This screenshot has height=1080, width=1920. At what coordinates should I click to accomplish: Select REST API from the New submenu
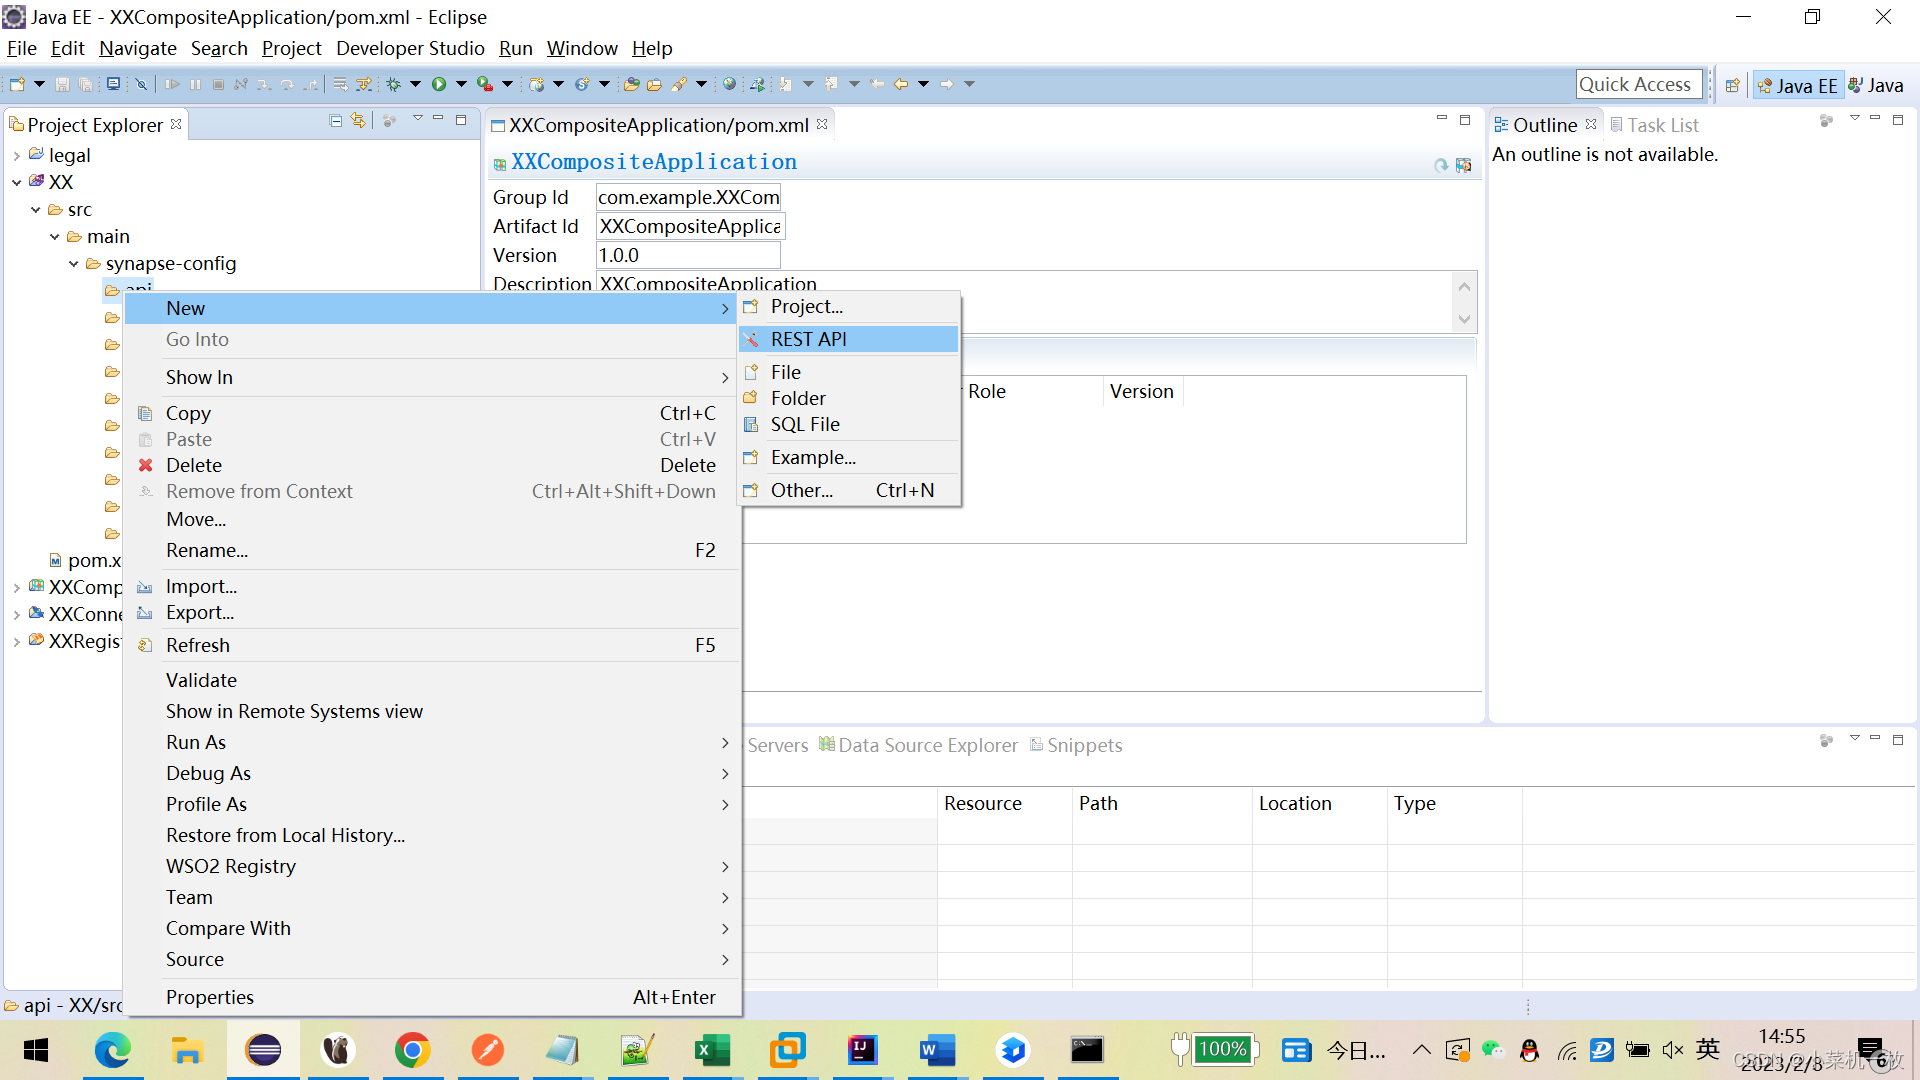coord(808,339)
